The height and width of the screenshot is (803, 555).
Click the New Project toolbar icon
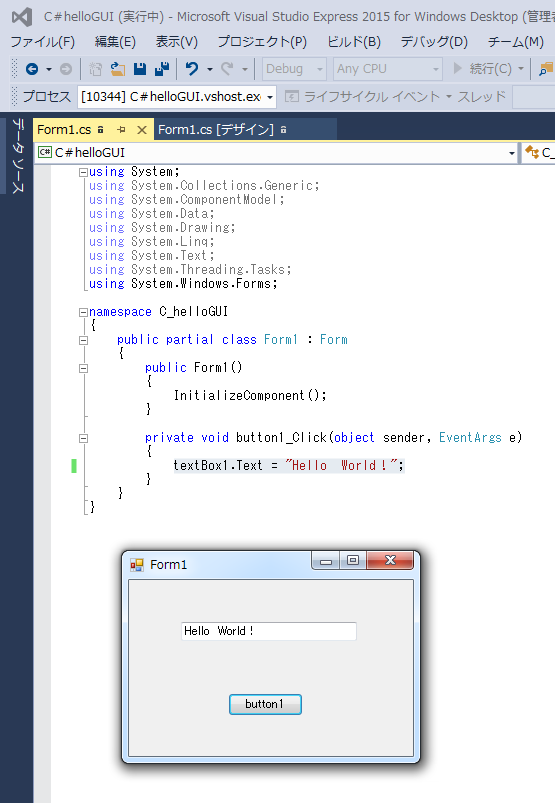(x=95, y=69)
